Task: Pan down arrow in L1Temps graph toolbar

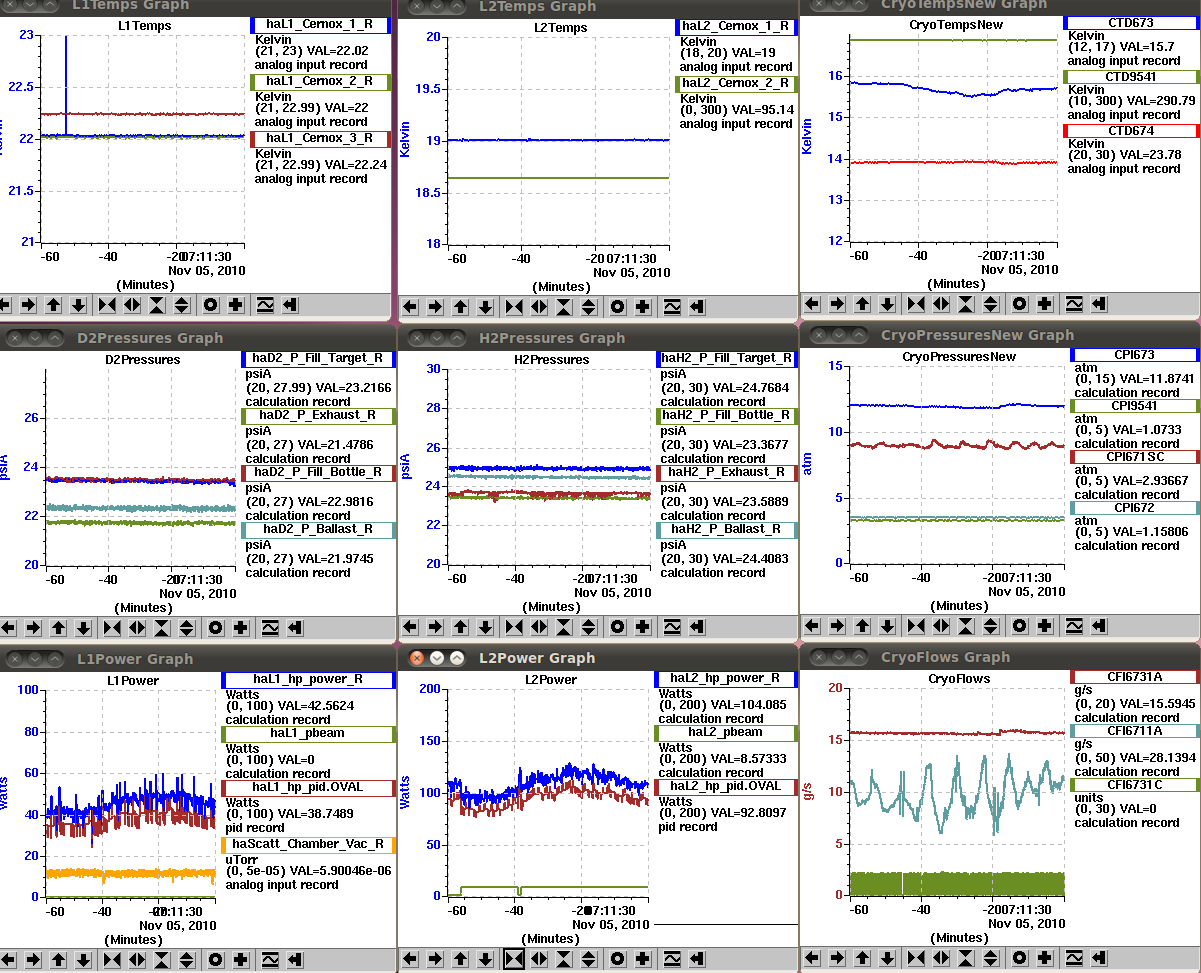Action: click(x=79, y=305)
